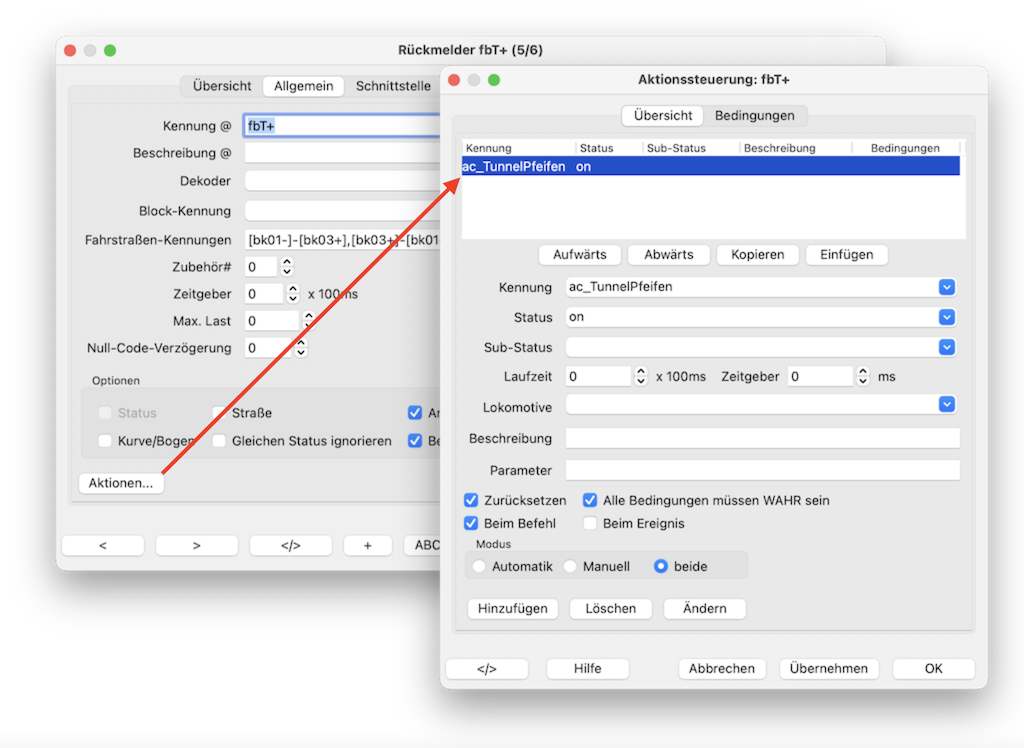The height and width of the screenshot is (748, 1024).
Task: Click the next record > button
Action: click(196, 545)
